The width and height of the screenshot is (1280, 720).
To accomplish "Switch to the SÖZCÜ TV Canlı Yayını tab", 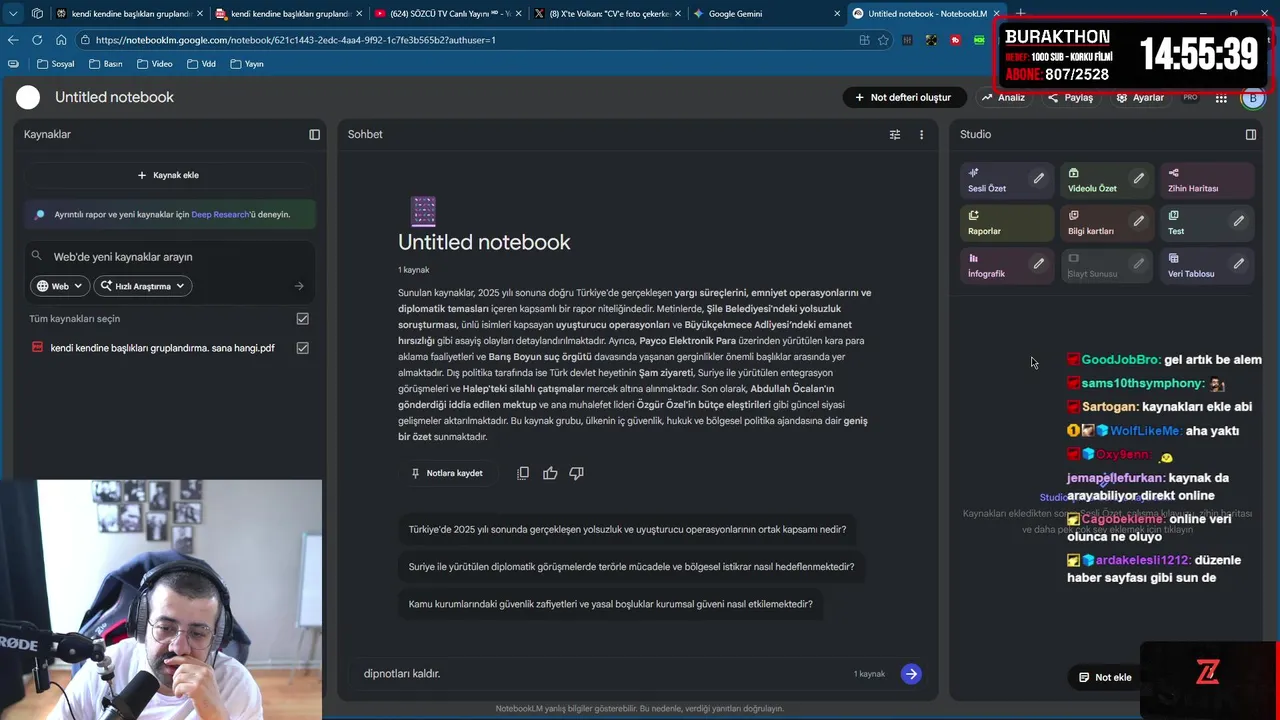I will 447,14.
